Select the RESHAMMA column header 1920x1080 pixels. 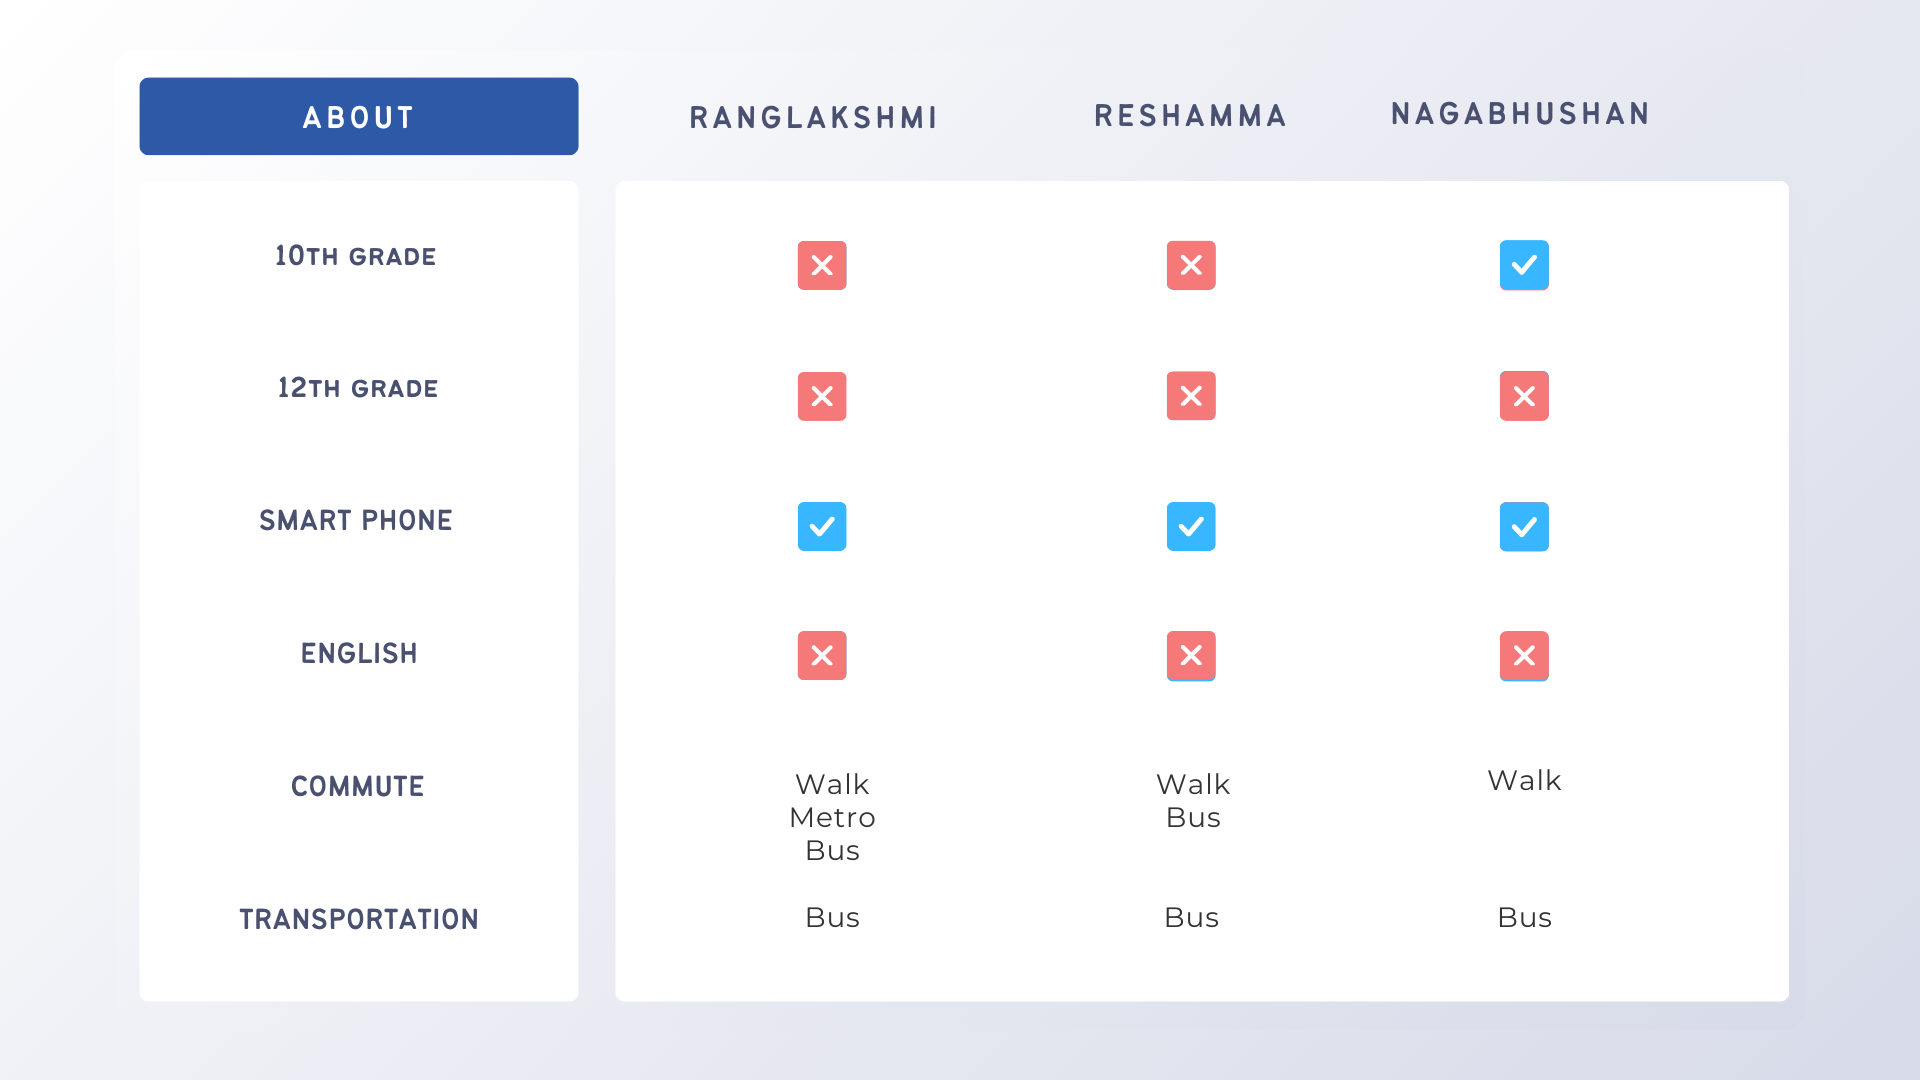pos(1190,116)
